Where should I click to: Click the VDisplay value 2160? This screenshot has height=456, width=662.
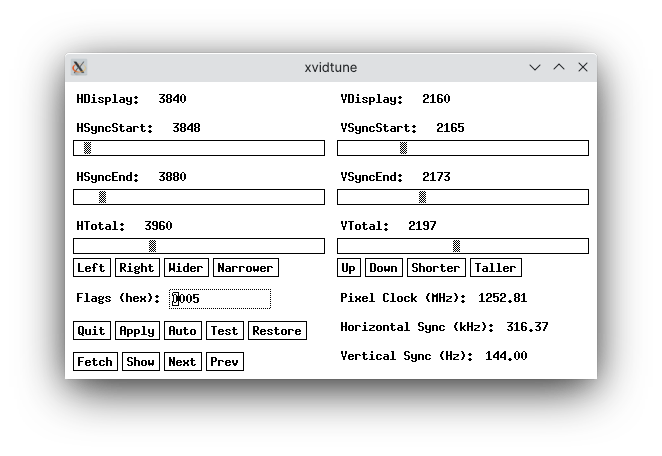pyautogui.click(x=436, y=99)
